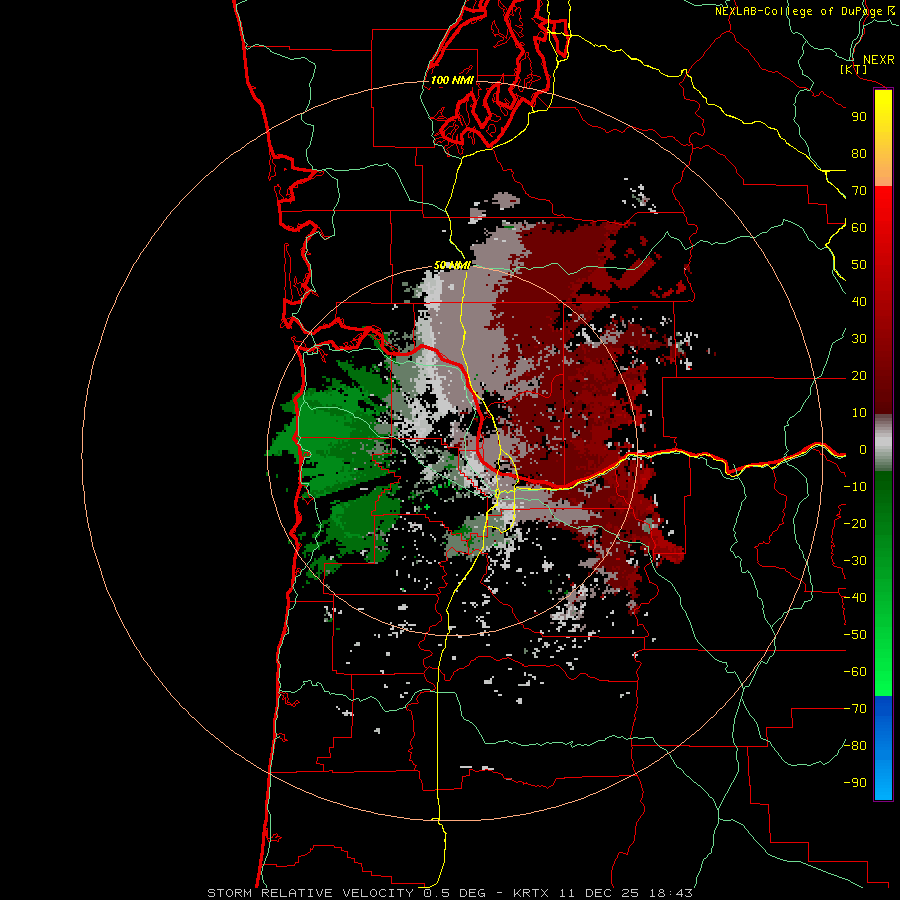The image size is (900, 900).
Task: Click the 90 value on velocity scale
Action: point(859,117)
